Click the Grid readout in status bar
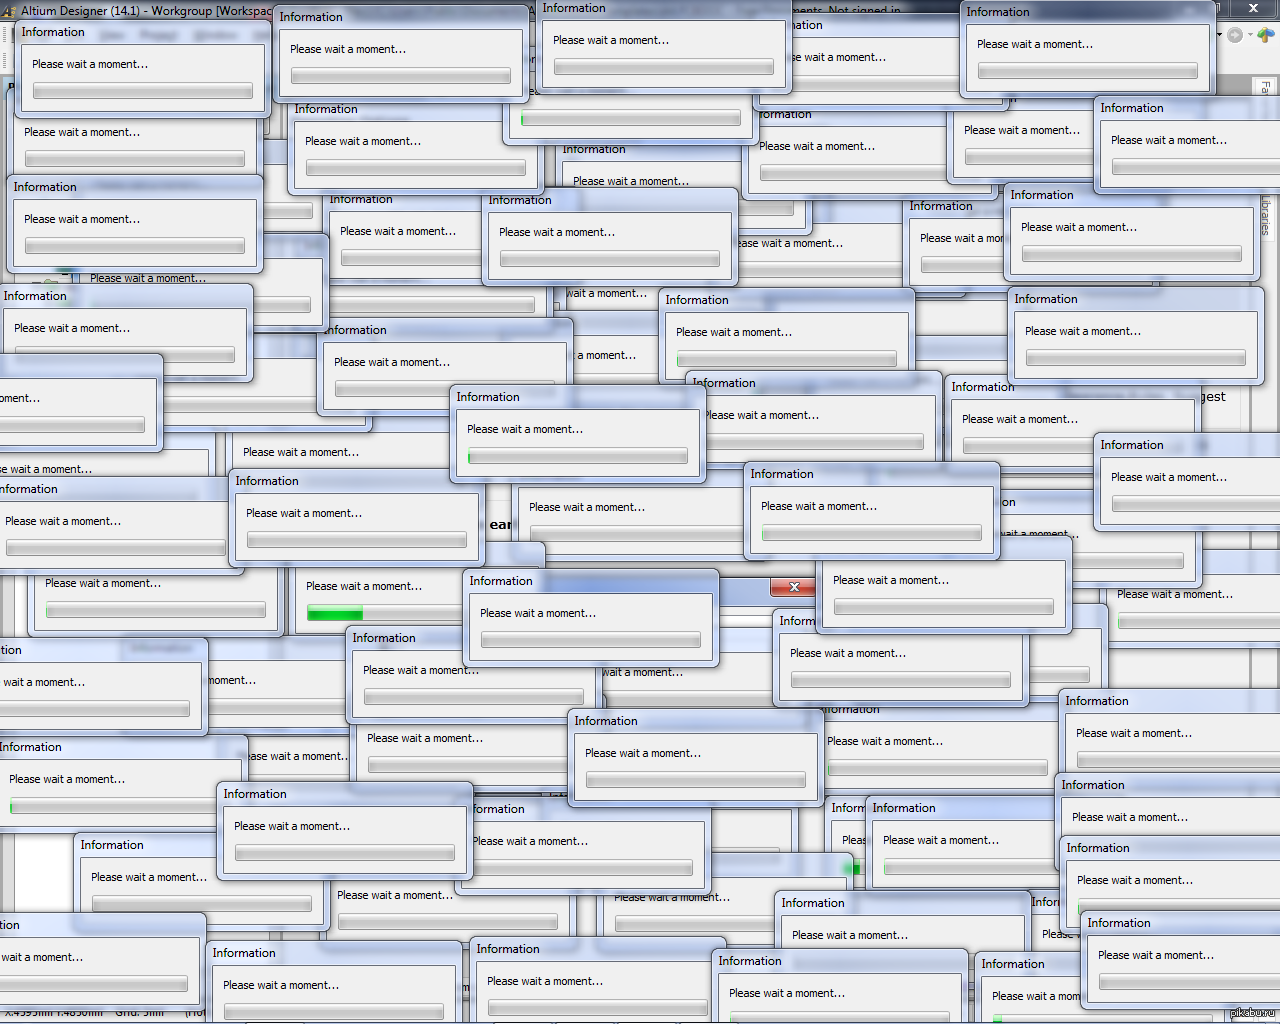Viewport: 1280px width, 1024px height. pos(140,1013)
